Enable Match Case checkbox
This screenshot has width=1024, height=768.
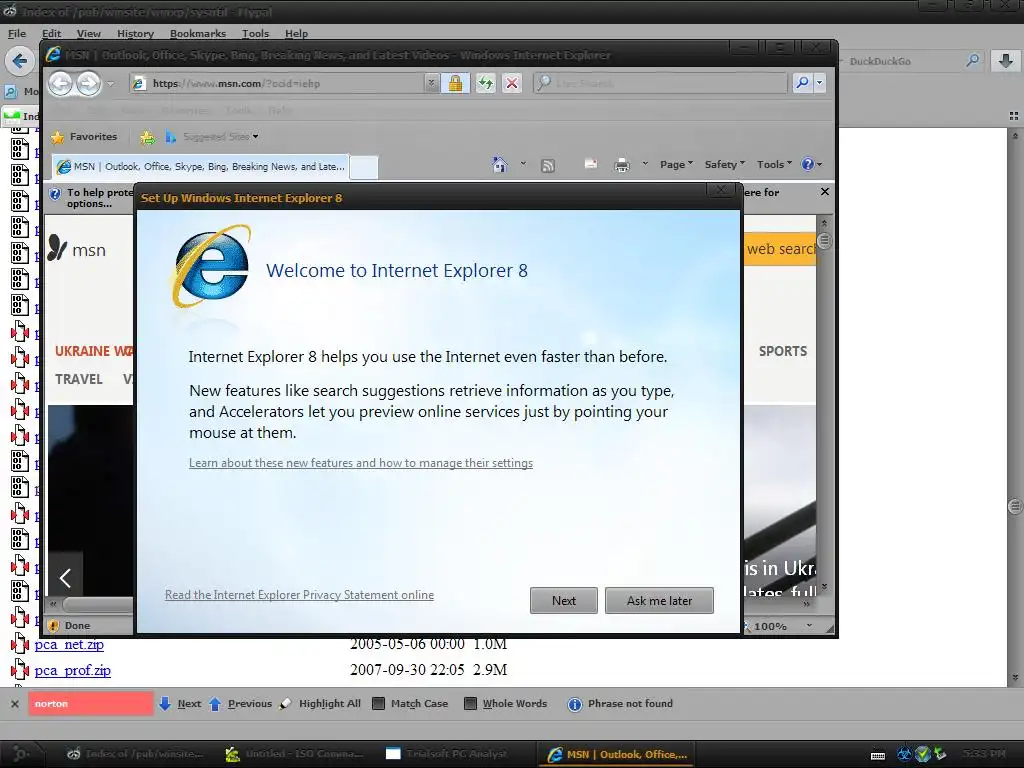378,703
